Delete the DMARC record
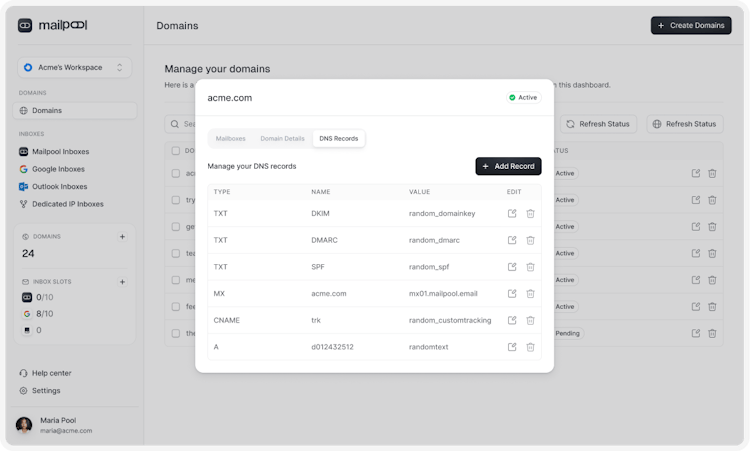 click(x=530, y=240)
